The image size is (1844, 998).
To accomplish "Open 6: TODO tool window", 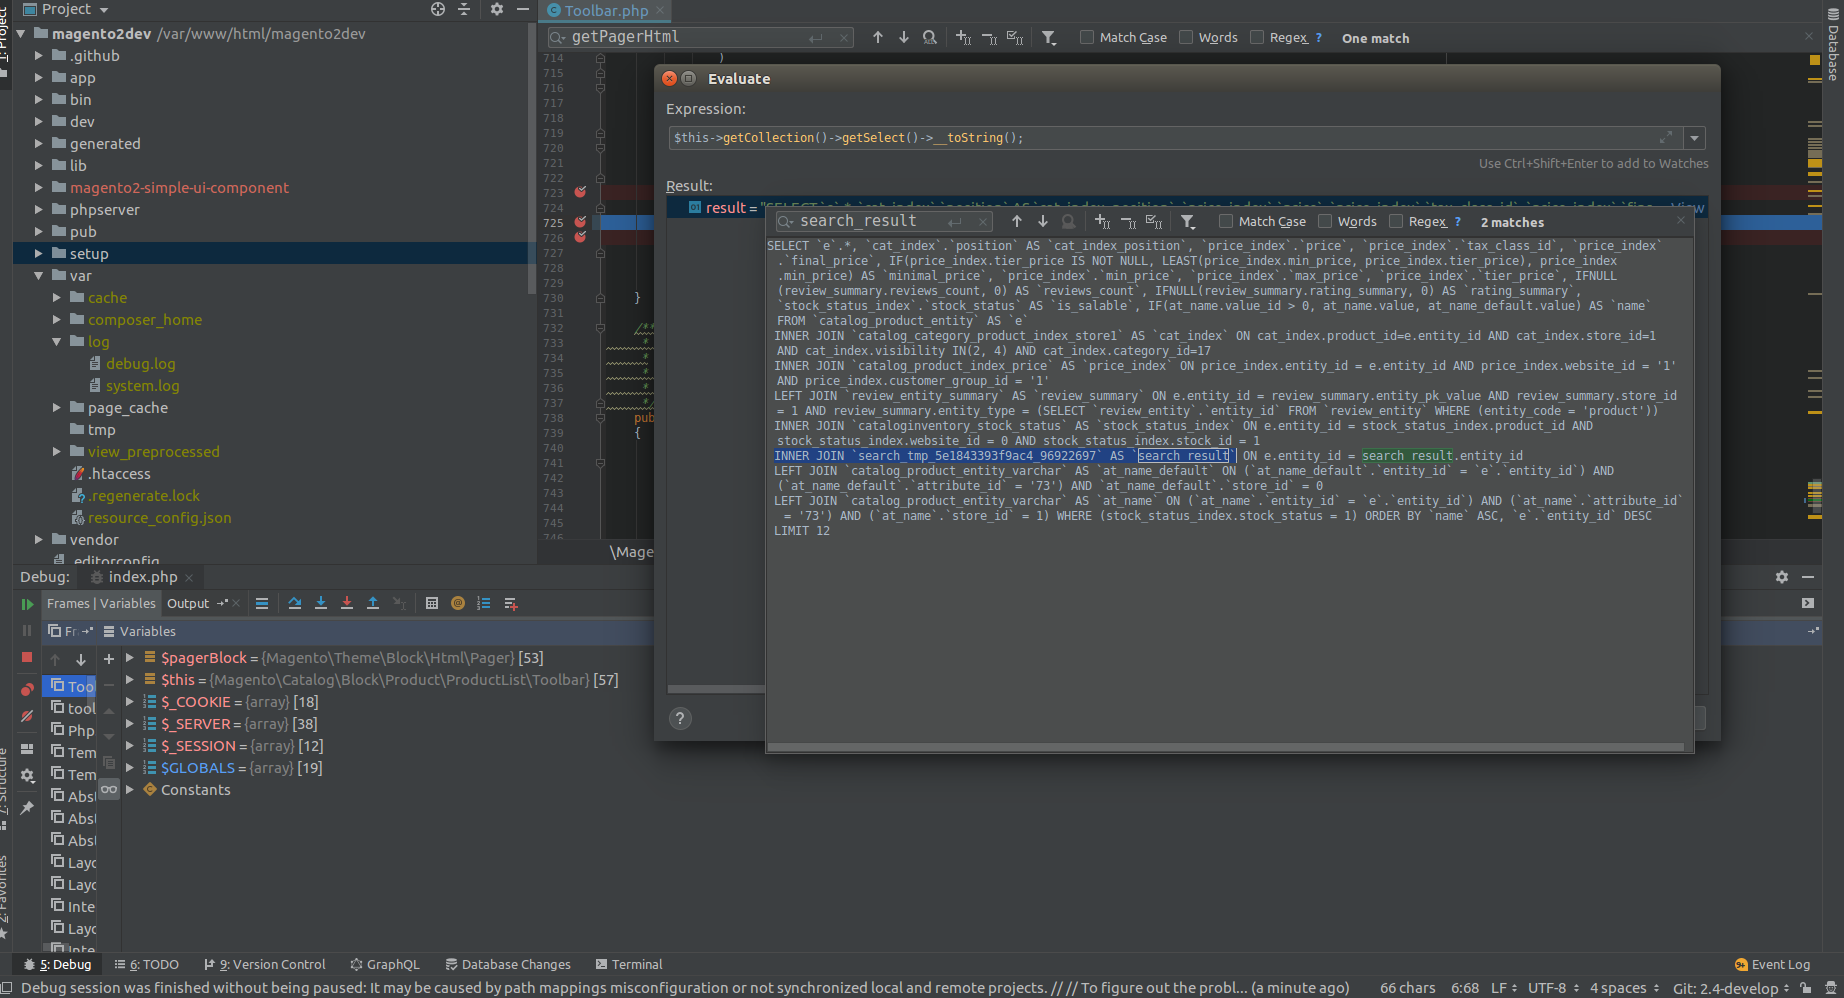I will pyautogui.click(x=146, y=964).
